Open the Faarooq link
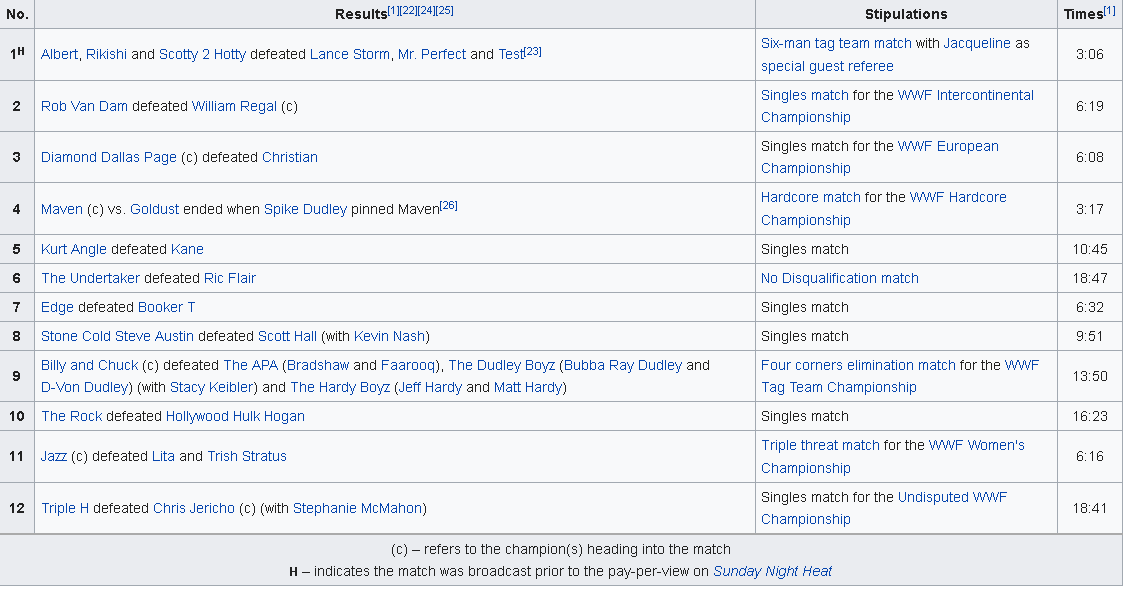Image resolution: width=1124 pixels, height=589 pixels. pos(407,365)
